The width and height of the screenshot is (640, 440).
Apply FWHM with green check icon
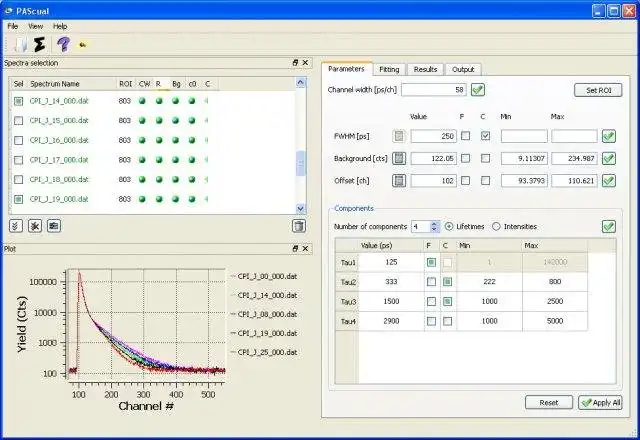click(x=609, y=136)
